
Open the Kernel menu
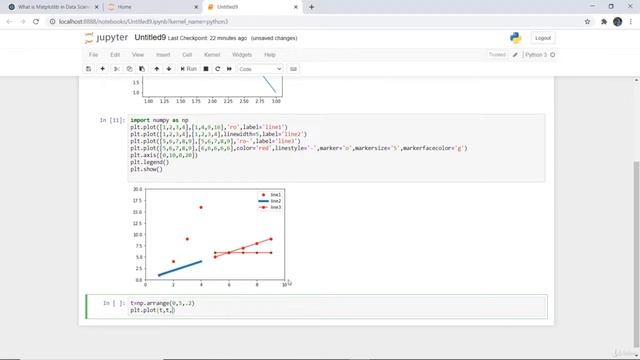click(x=212, y=55)
